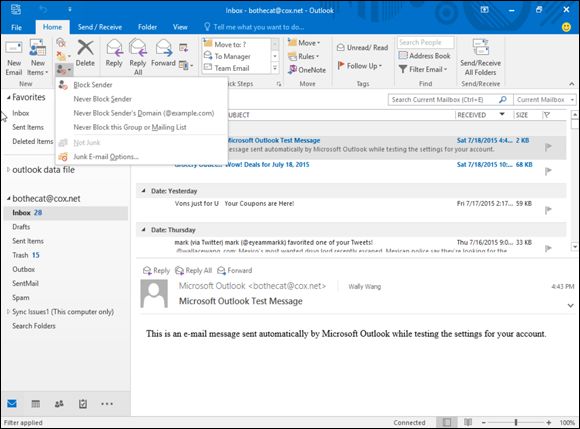This screenshot has height=429, width=580.
Task: Switch to the Folder tab
Action: (147, 27)
